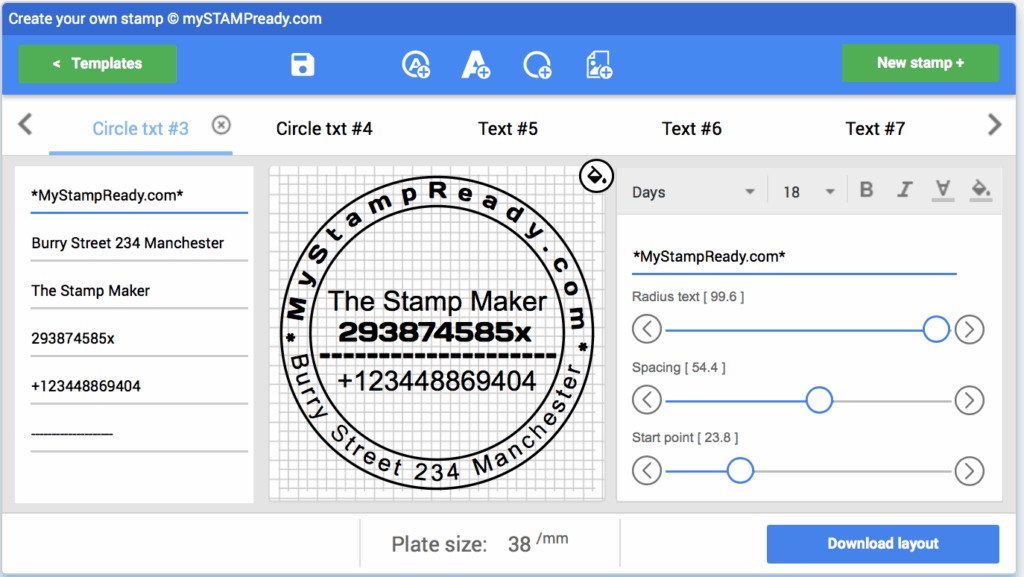1024x577 pixels.
Task: Adjust the Spacing slider handle
Action: coord(819,400)
